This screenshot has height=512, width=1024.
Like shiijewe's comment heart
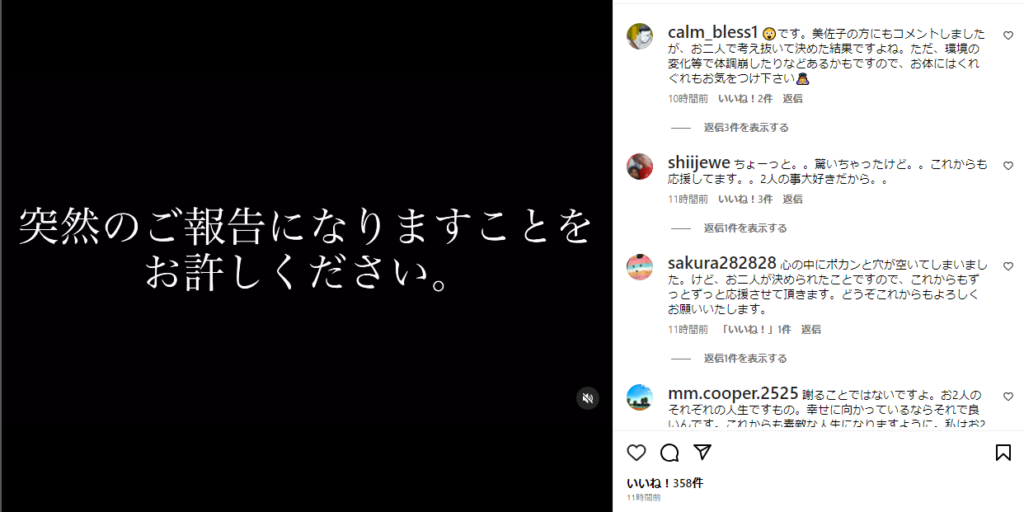click(1008, 166)
